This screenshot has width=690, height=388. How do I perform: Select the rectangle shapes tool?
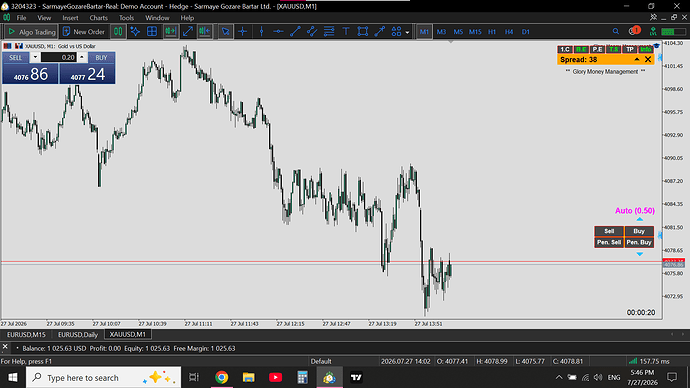coord(363,31)
